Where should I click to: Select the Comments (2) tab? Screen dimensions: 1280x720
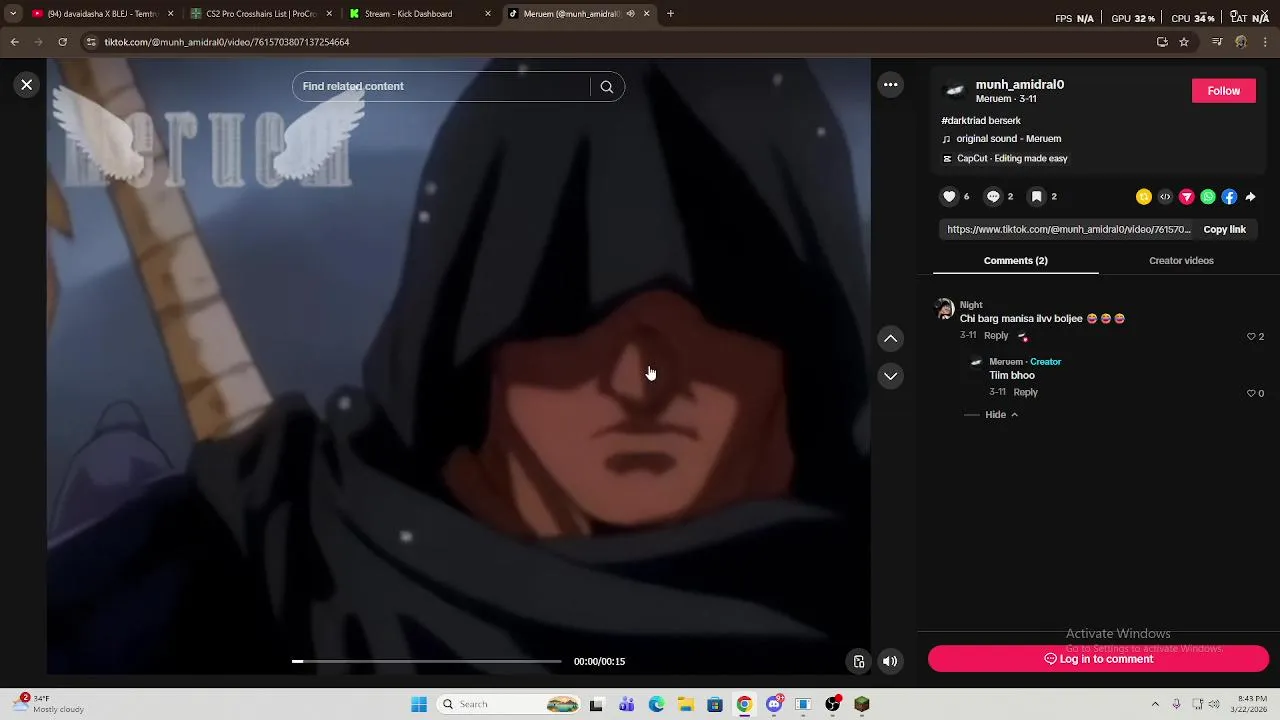[x=1015, y=261]
